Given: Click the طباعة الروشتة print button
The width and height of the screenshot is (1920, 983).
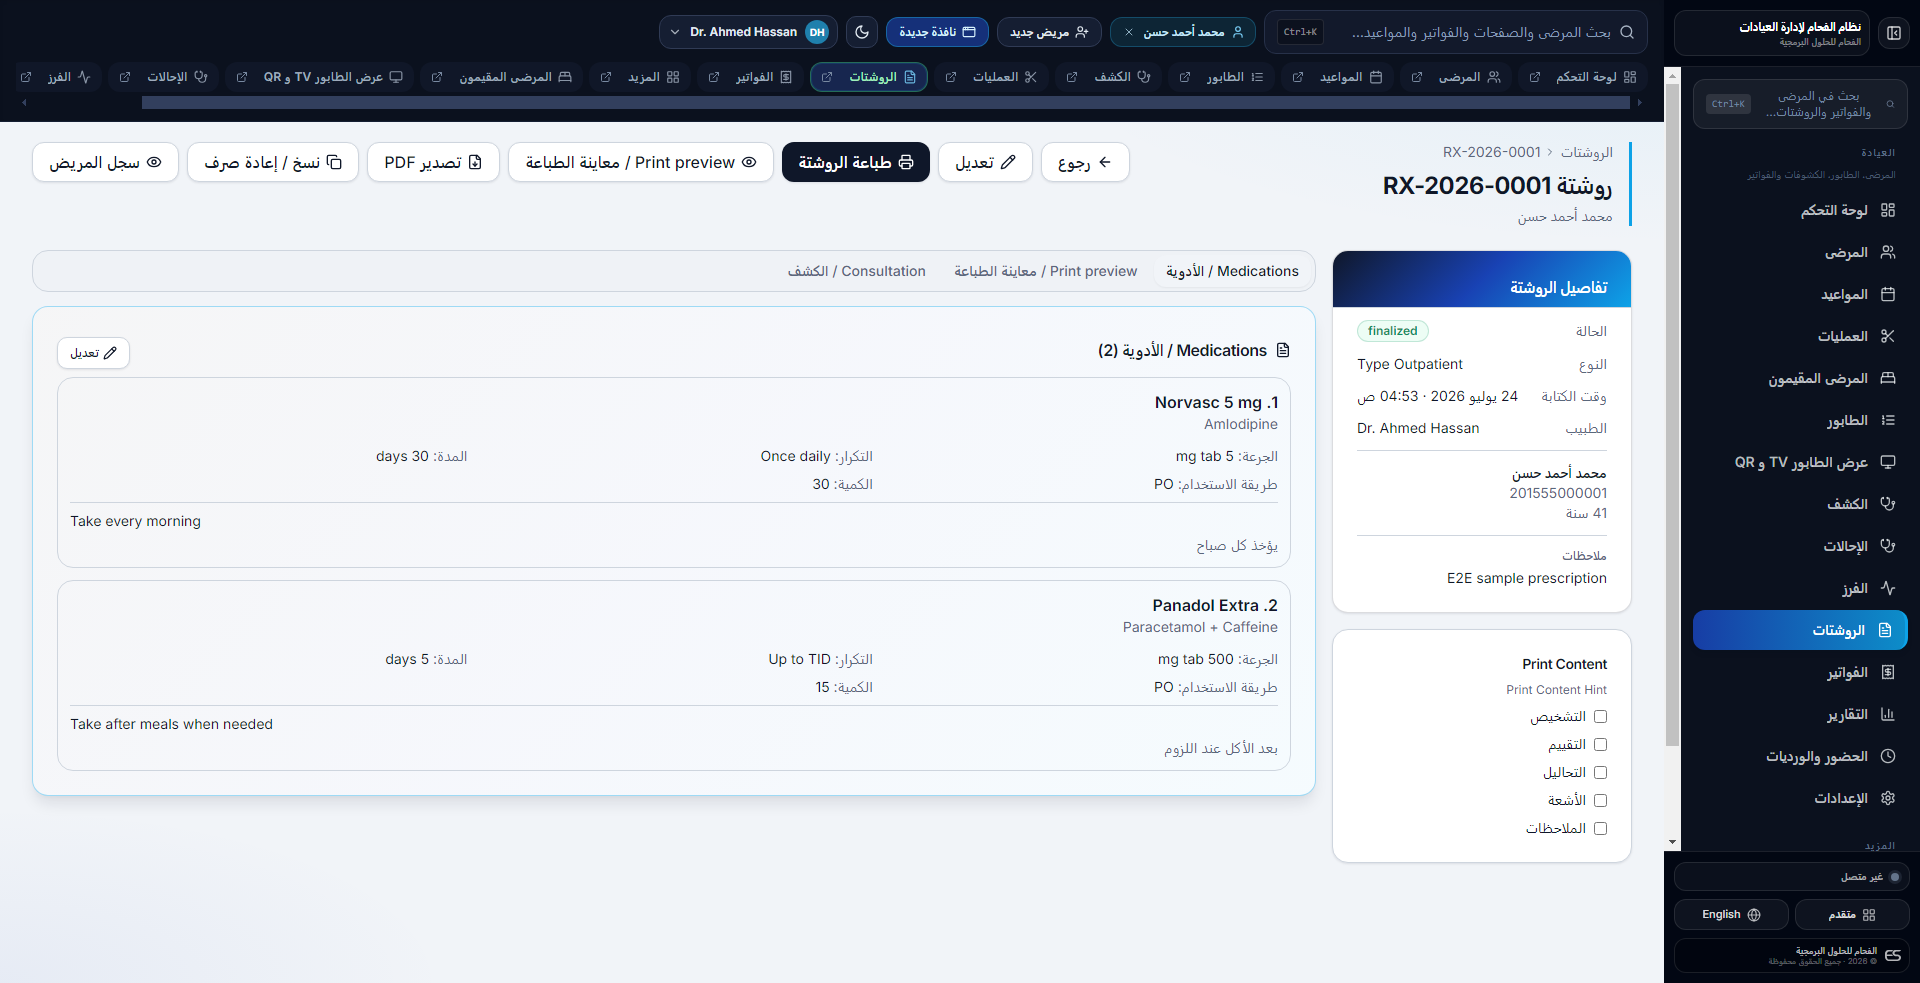Looking at the screenshot, I should click(856, 163).
